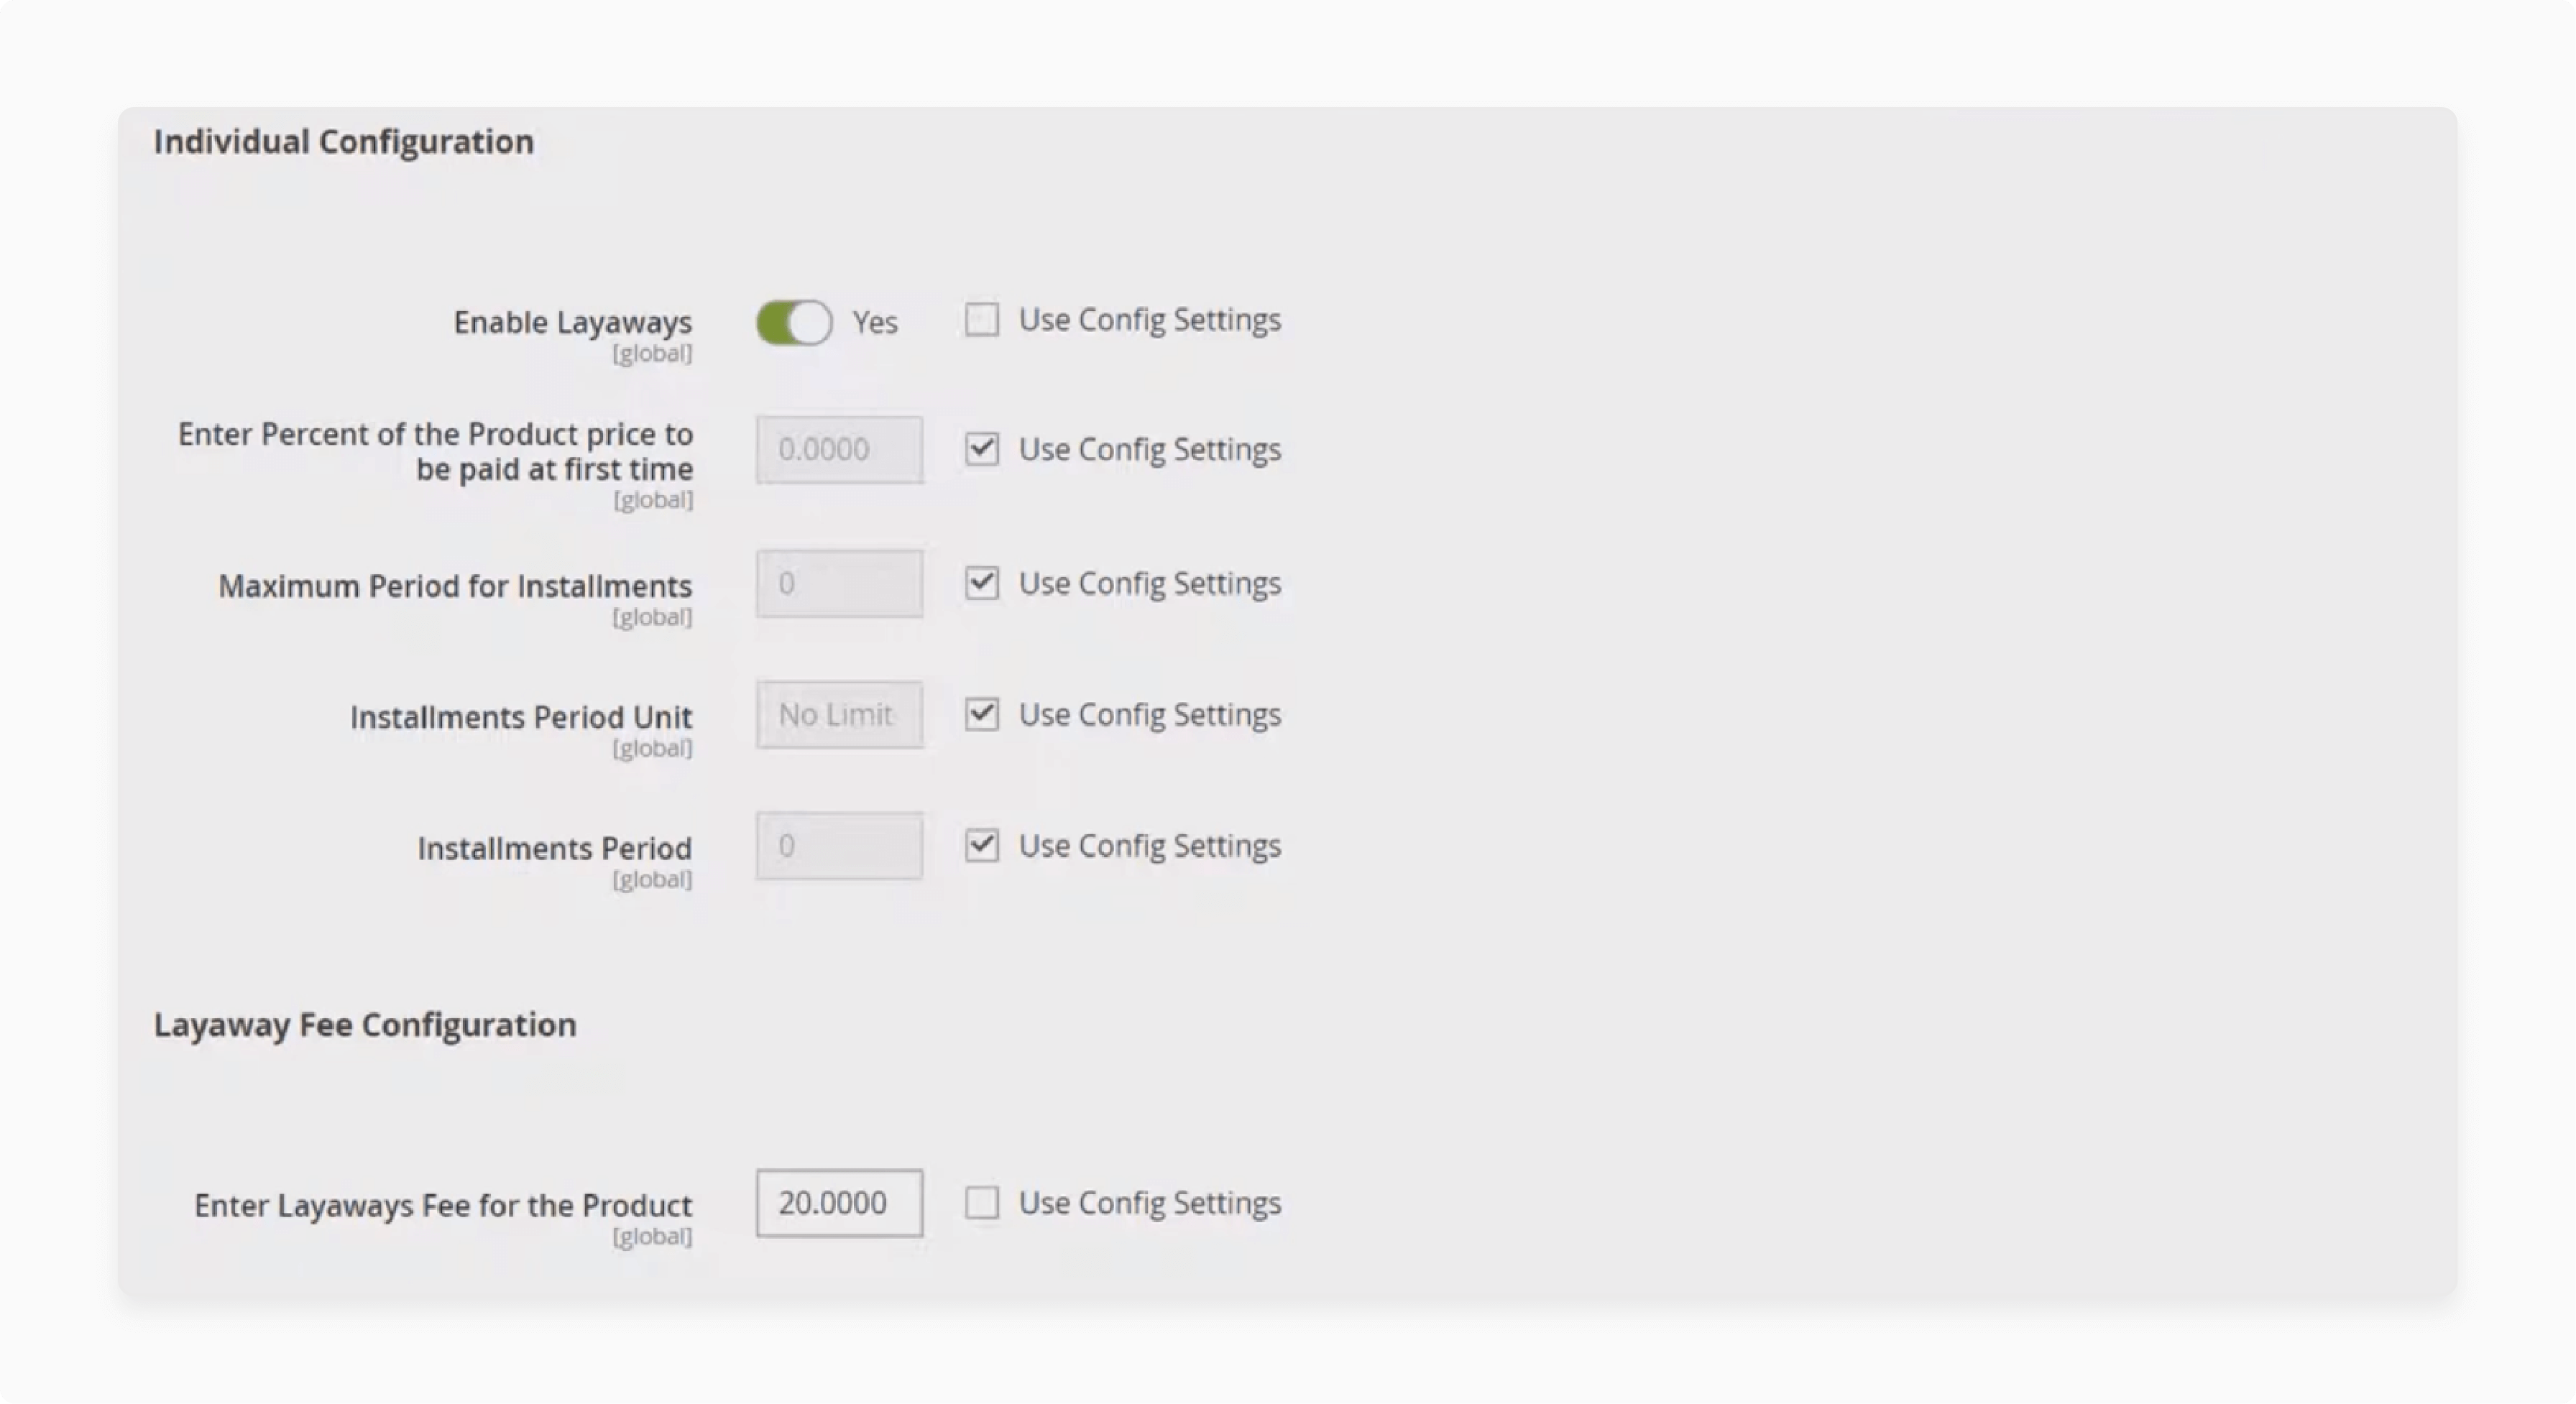
Task: Click the Individual Configuration heading
Action: (x=343, y=142)
